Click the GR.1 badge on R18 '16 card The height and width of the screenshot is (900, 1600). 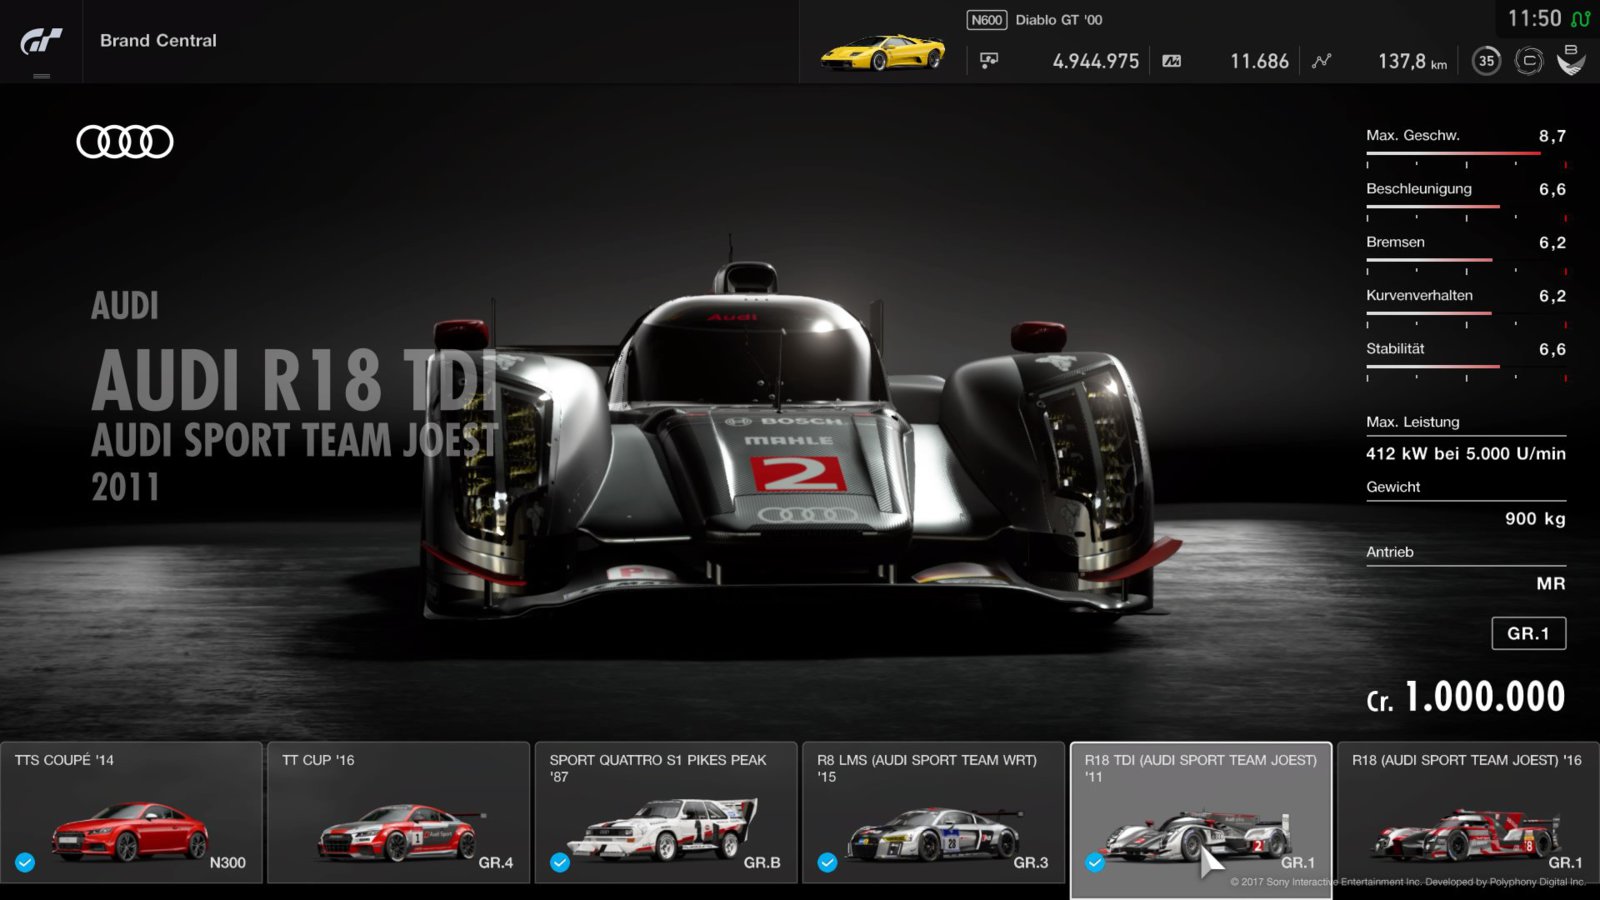[1565, 863]
